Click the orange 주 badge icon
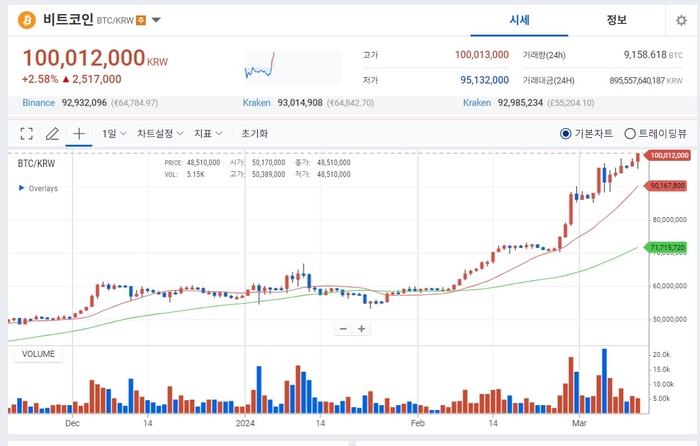700x446 pixels. pos(141,20)
